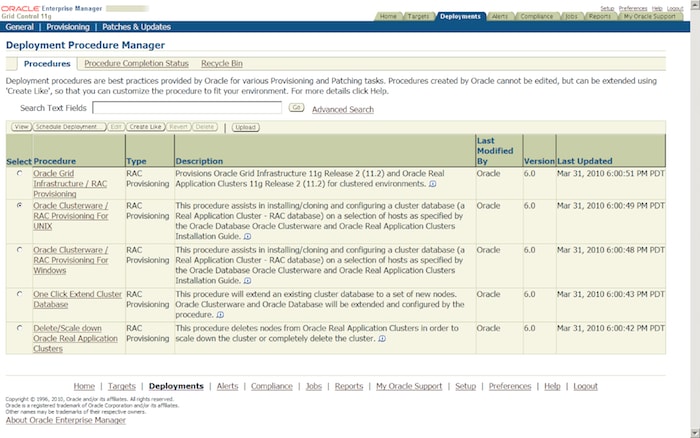Screen dimensions: 700x438
Task: Open the Reports tab at top
Action: (x=600, y=17)
